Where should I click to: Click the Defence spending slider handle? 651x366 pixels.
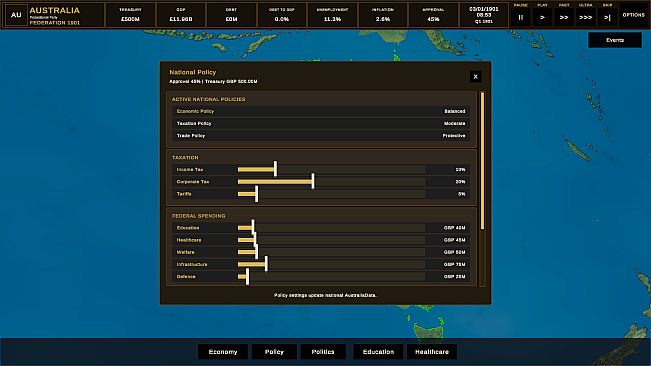coord(247,276)
